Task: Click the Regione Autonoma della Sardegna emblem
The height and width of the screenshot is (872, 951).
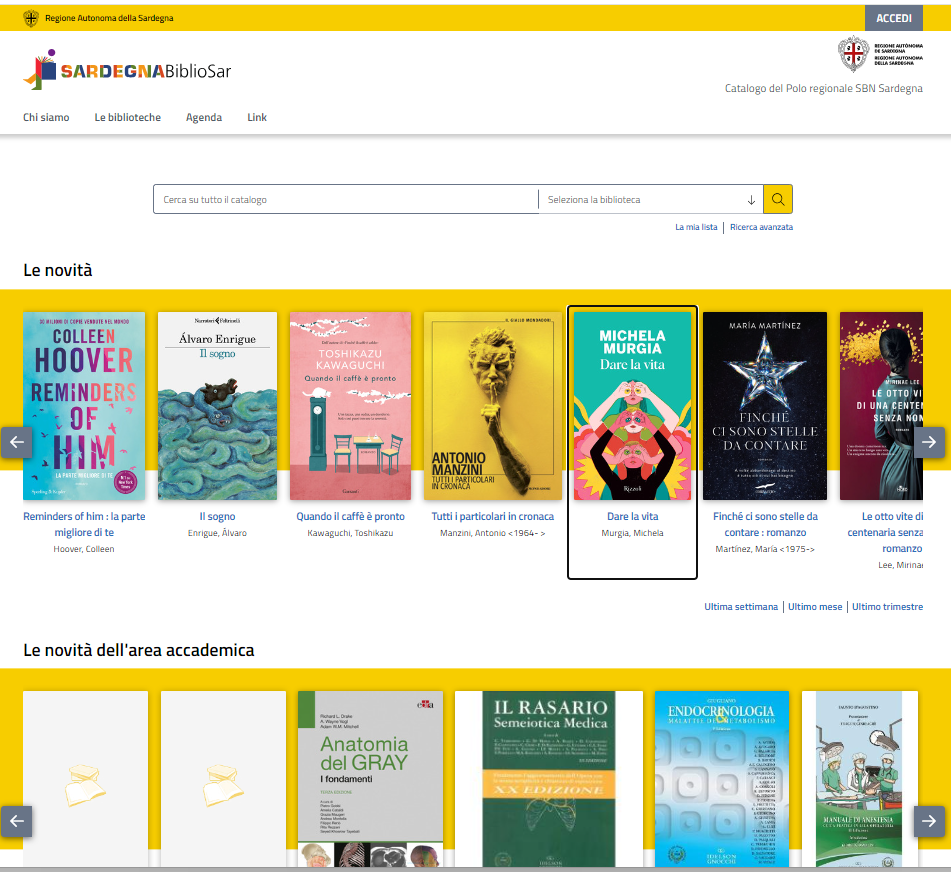Action: (x=853, y=55)
